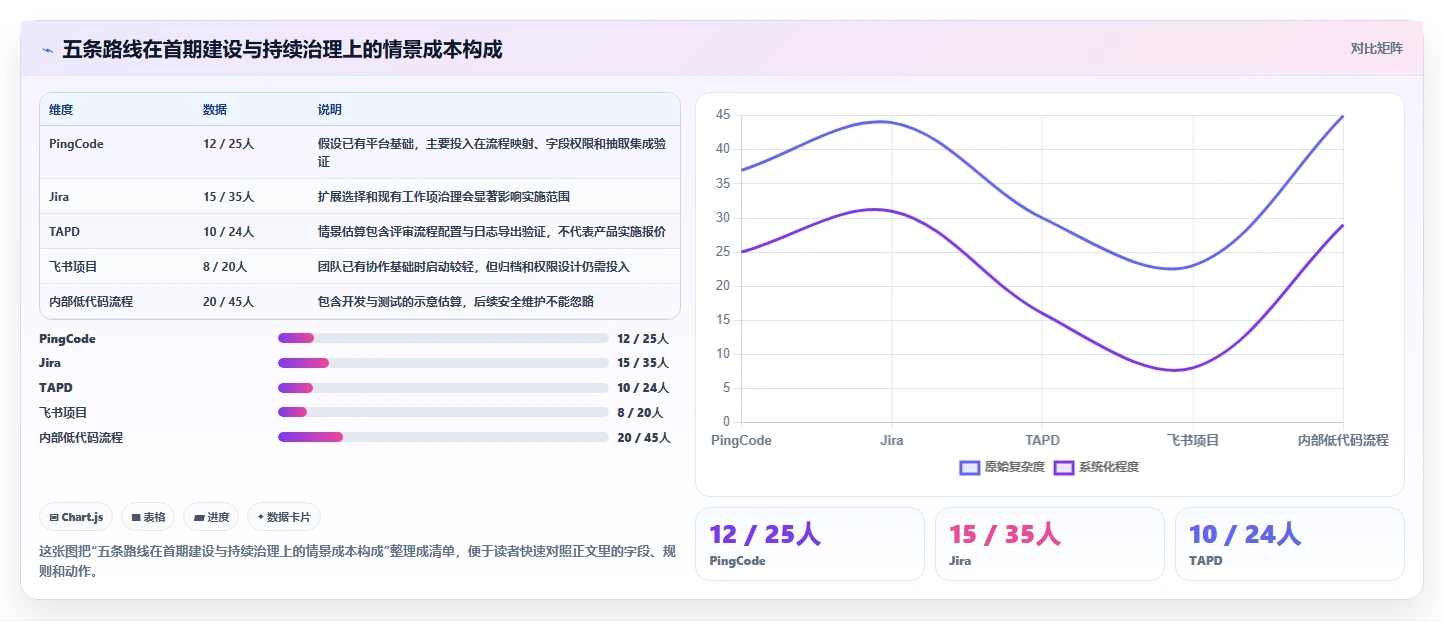The image size is (1444, 621).
Task: Click the 内部低代码流程 description about 开发与测试
Action: click(456, 302)
